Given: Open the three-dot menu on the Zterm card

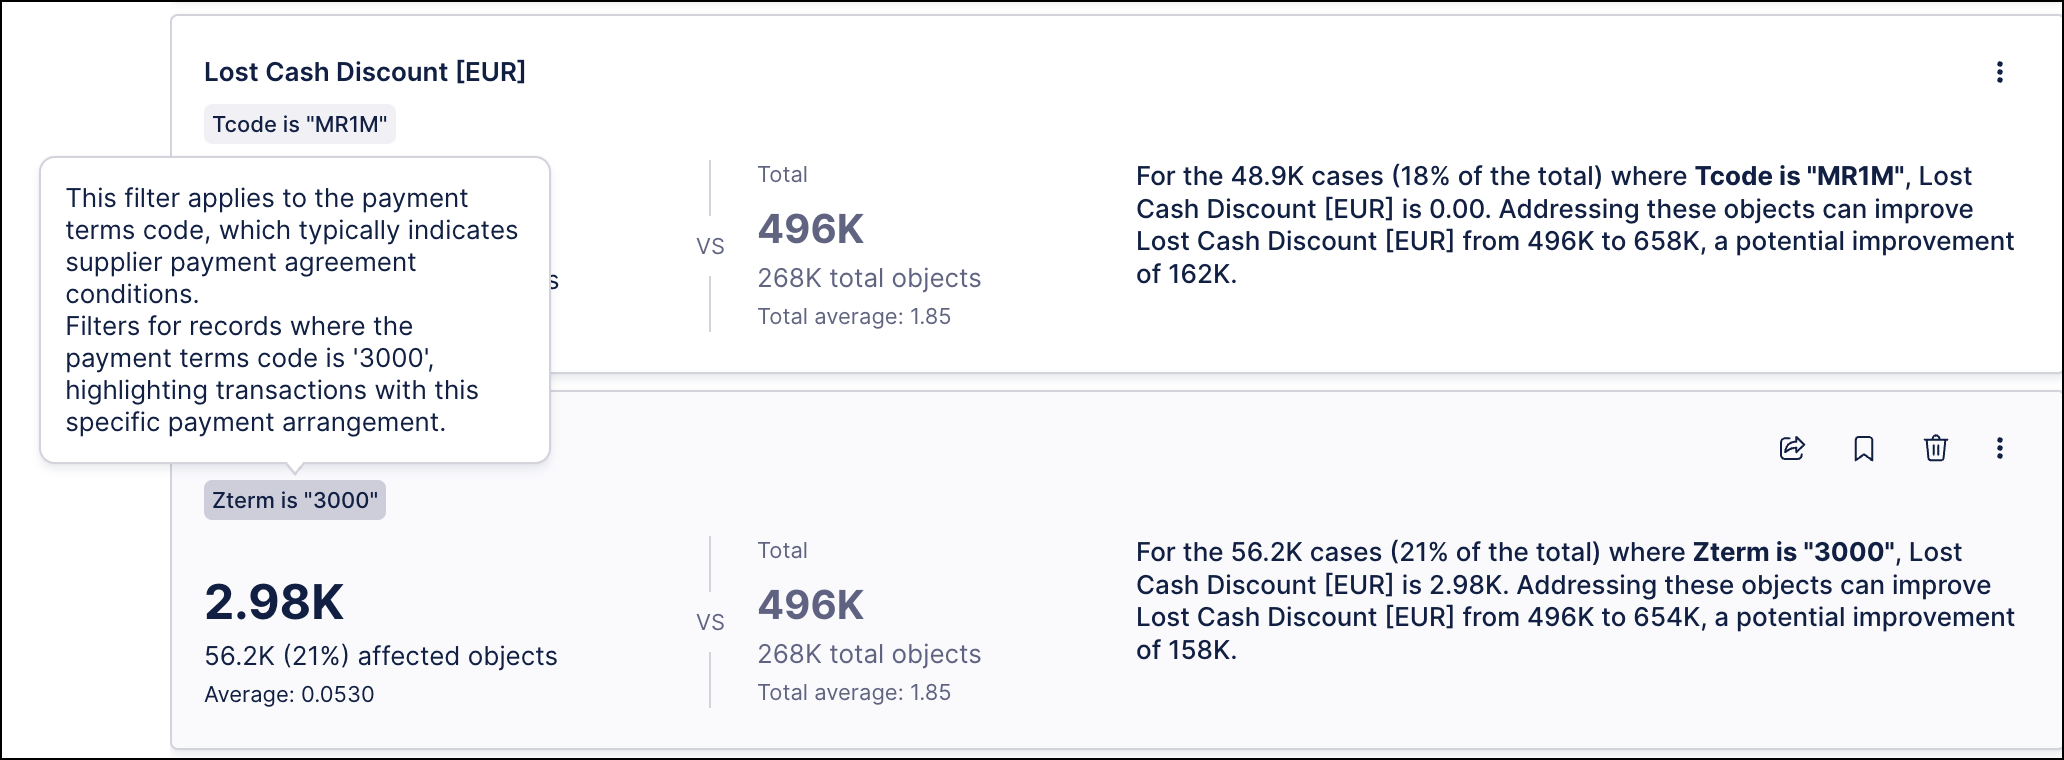Looking at the screenshot, I should (x=1999, y=448).
